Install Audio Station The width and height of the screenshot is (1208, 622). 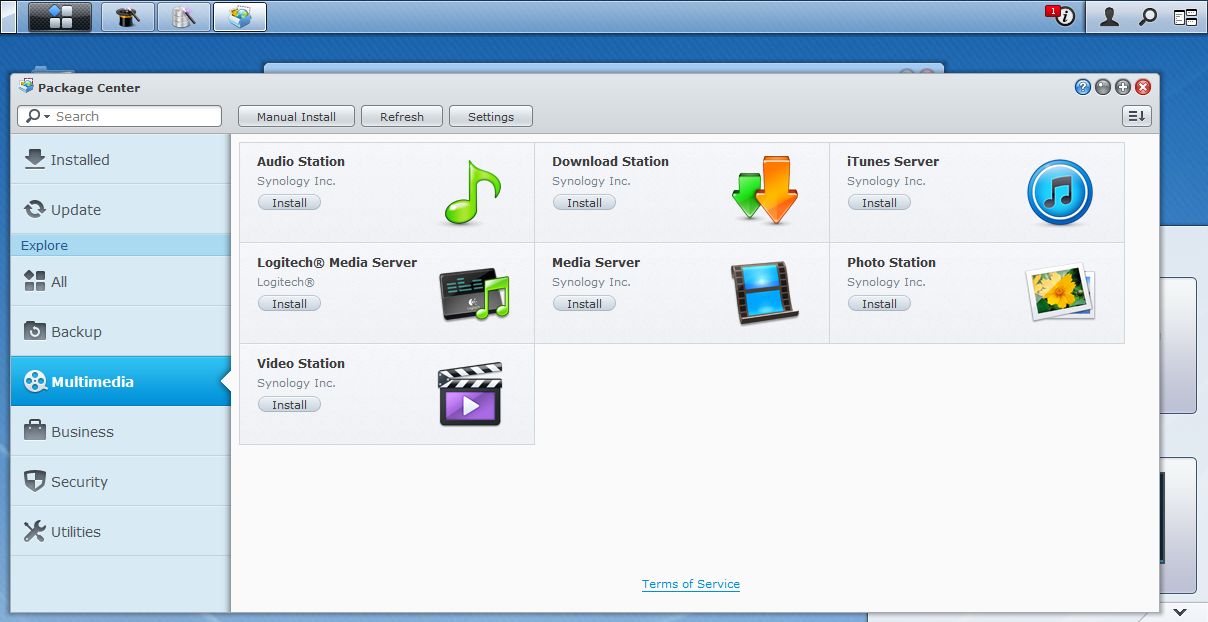coord(290,203)
